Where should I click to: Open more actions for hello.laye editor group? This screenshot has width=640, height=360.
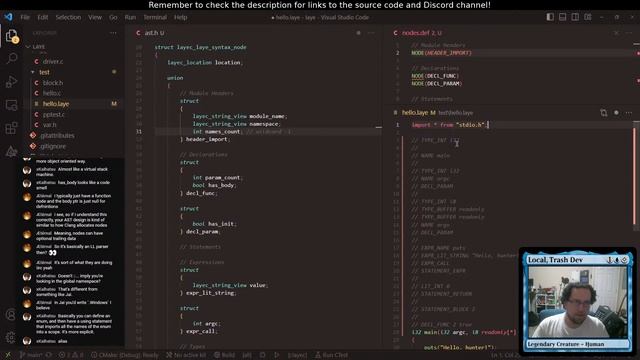pos(629,113)
